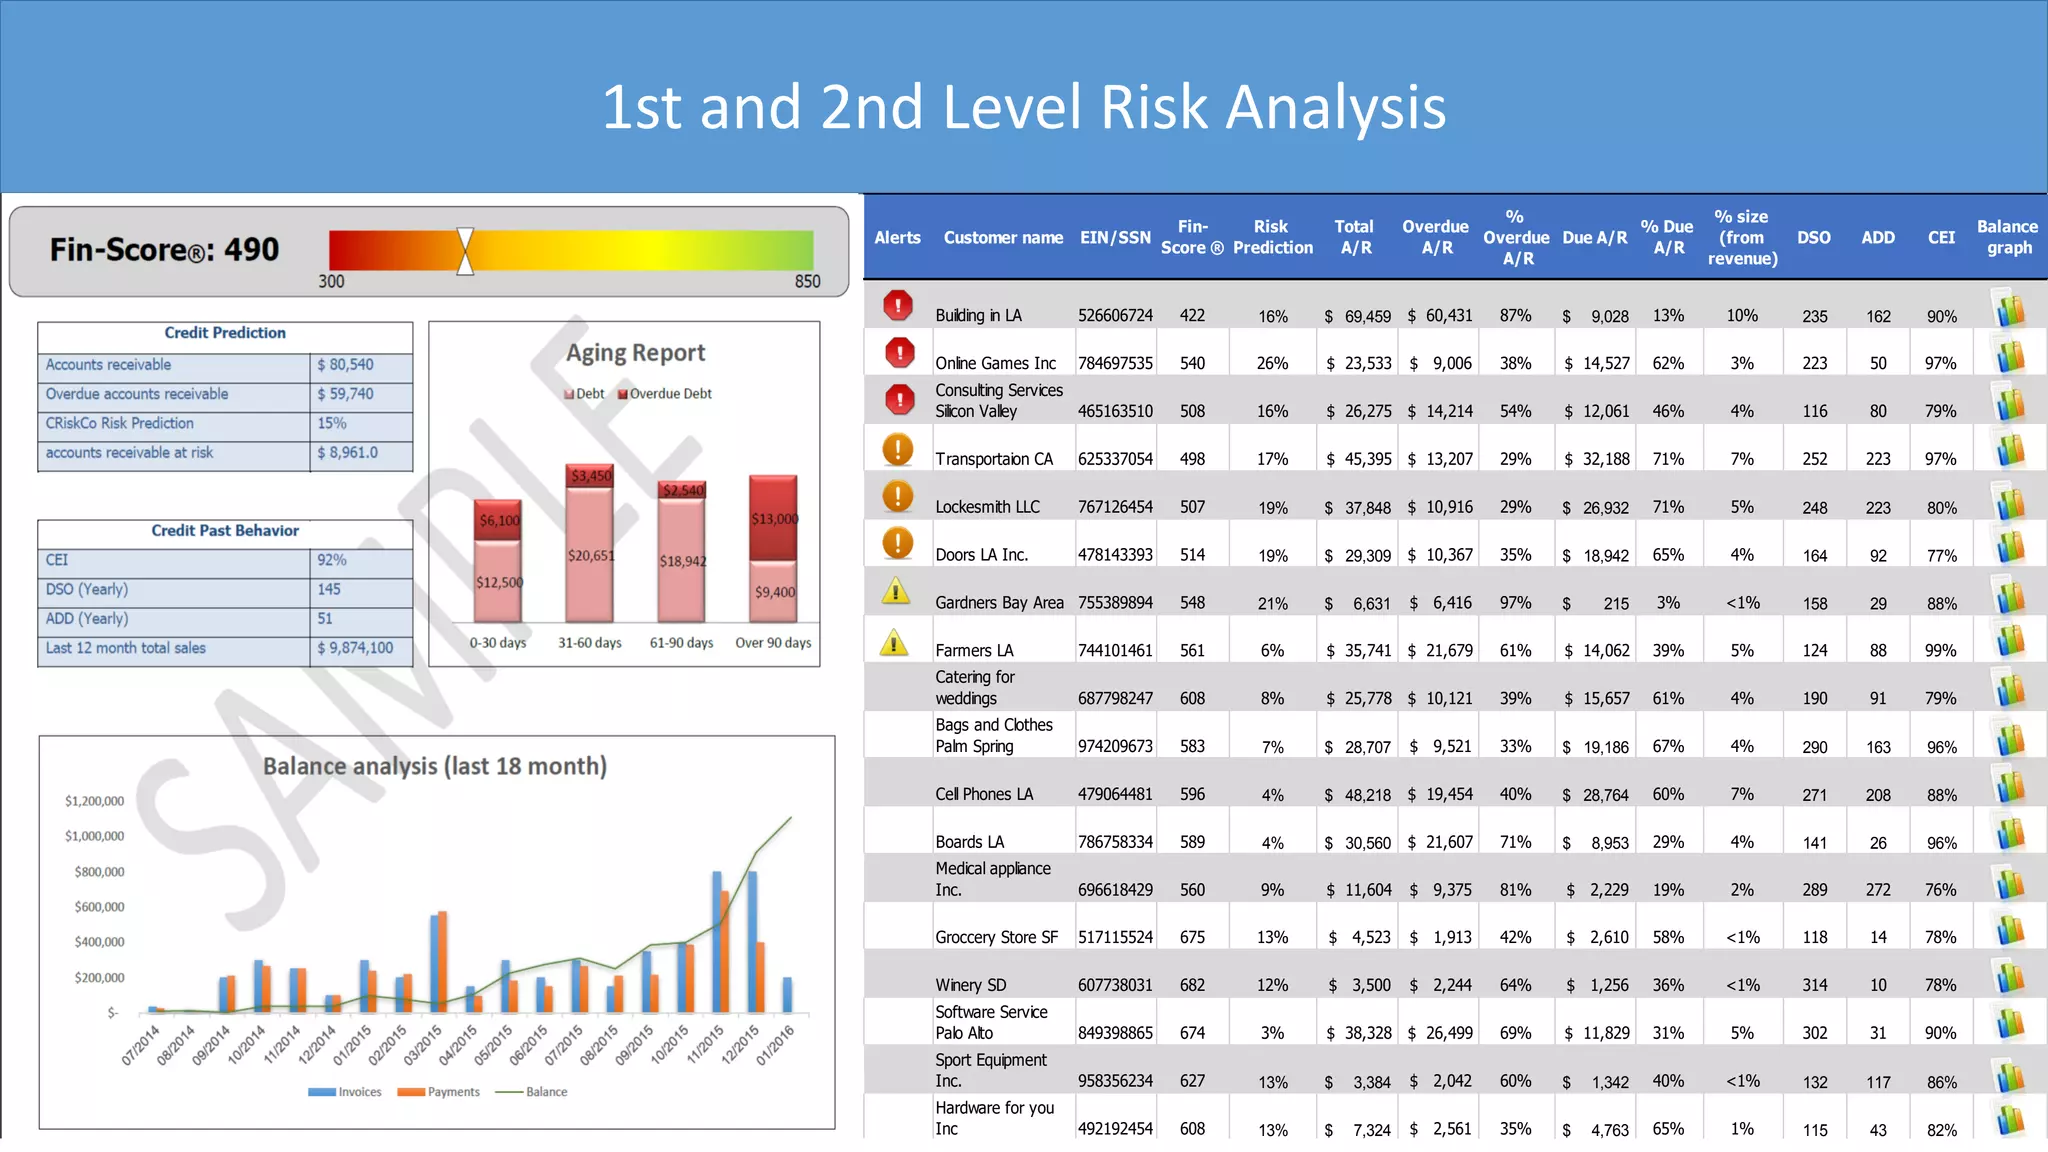Click the Fin-Score slider marker

[465, 250]
